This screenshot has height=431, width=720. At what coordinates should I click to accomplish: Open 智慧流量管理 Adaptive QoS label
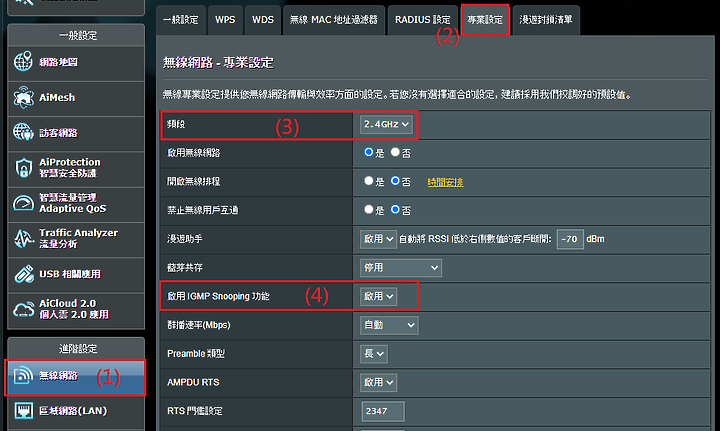(73, 203)
